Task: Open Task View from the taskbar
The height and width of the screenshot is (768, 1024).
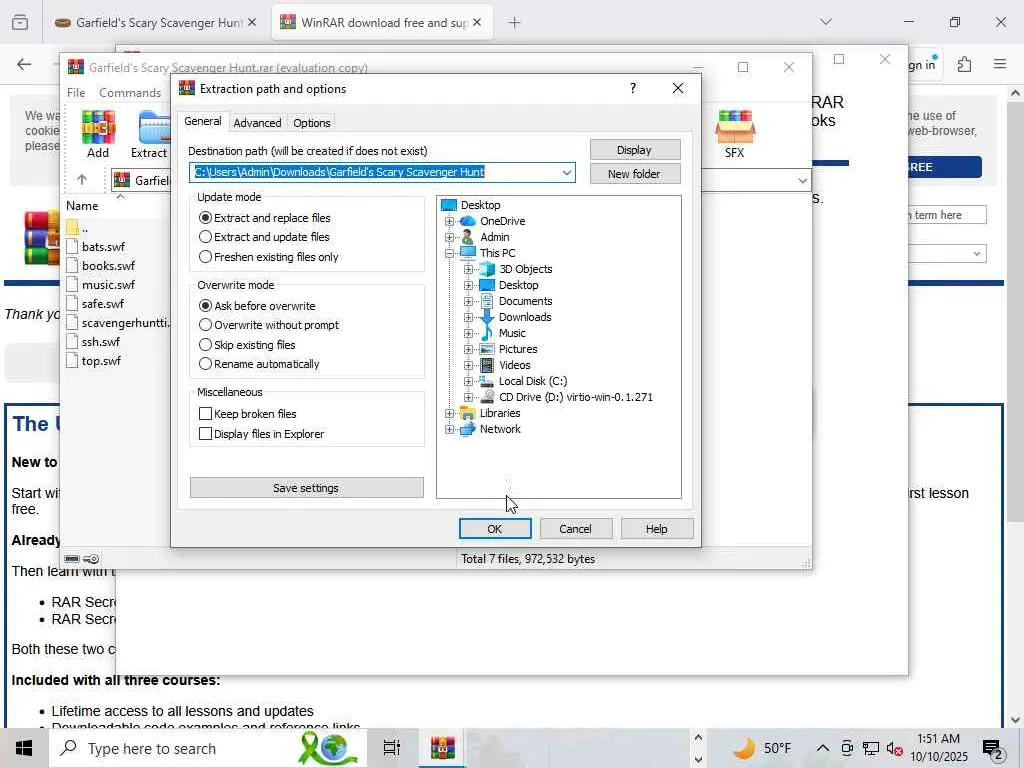Action: click(392, 748)
